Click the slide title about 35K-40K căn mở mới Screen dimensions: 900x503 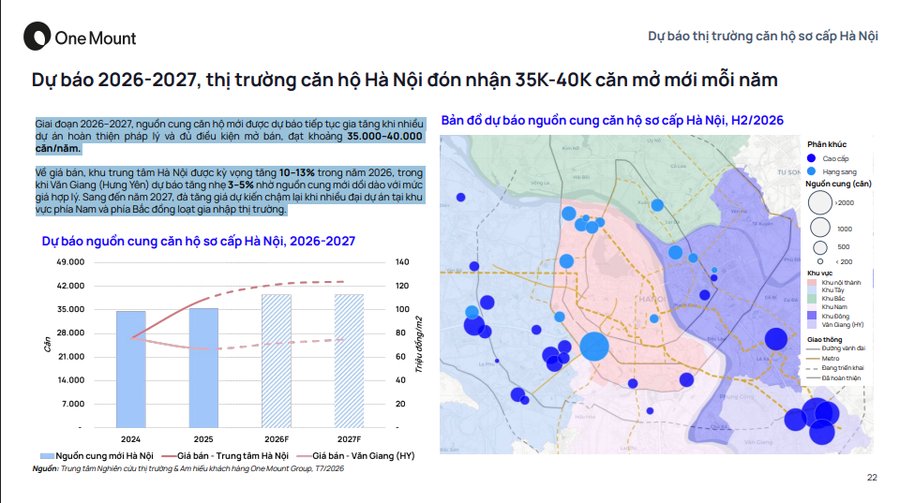[405, 79]
